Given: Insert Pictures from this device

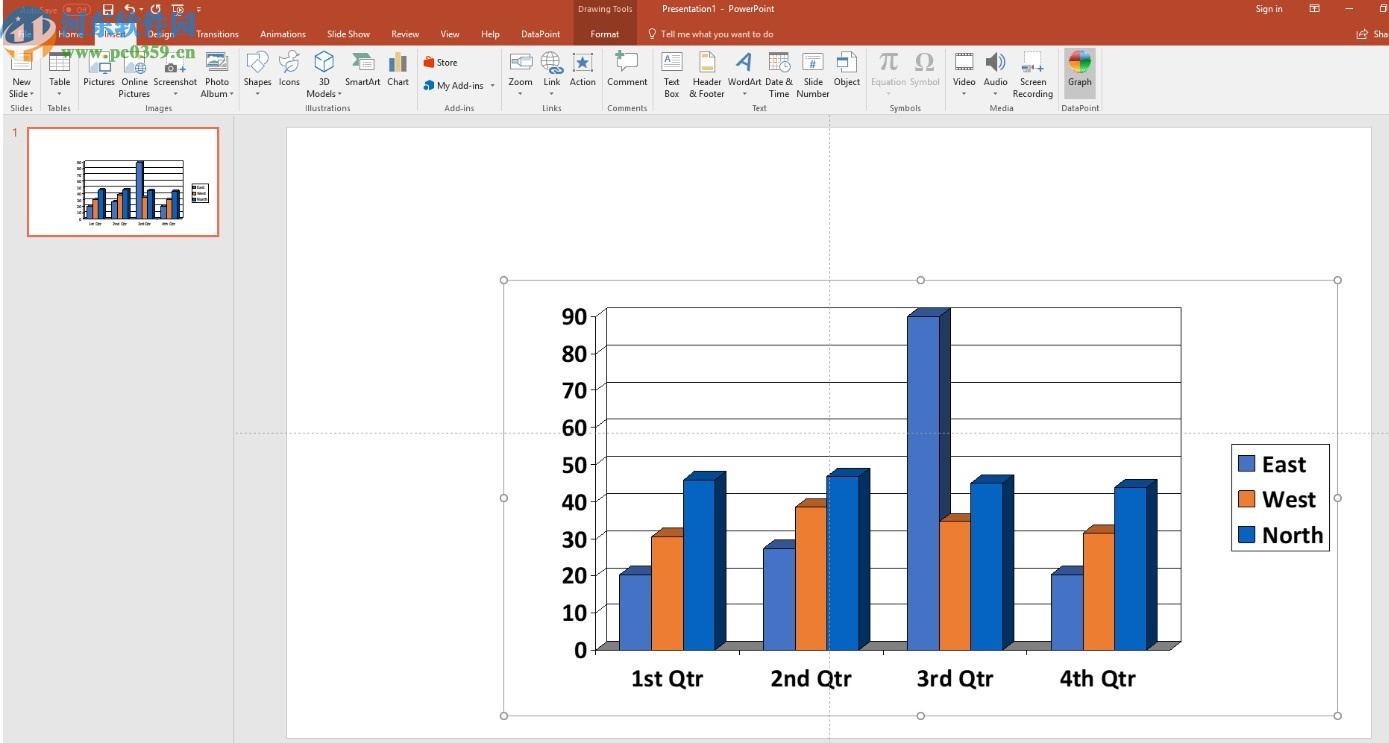Looking at the screenshot, I should click(99, 69).
